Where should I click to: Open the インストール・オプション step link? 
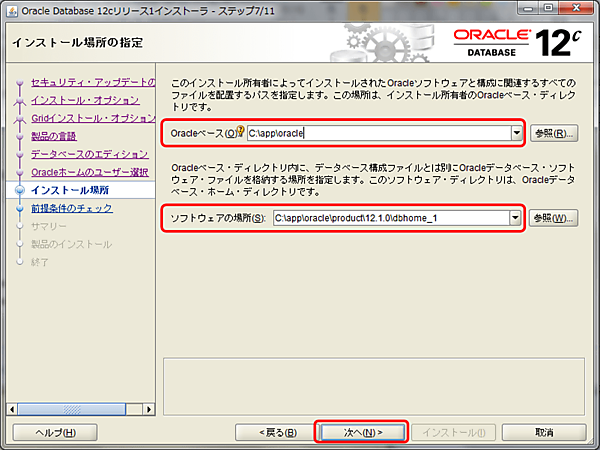click(85, 100)
